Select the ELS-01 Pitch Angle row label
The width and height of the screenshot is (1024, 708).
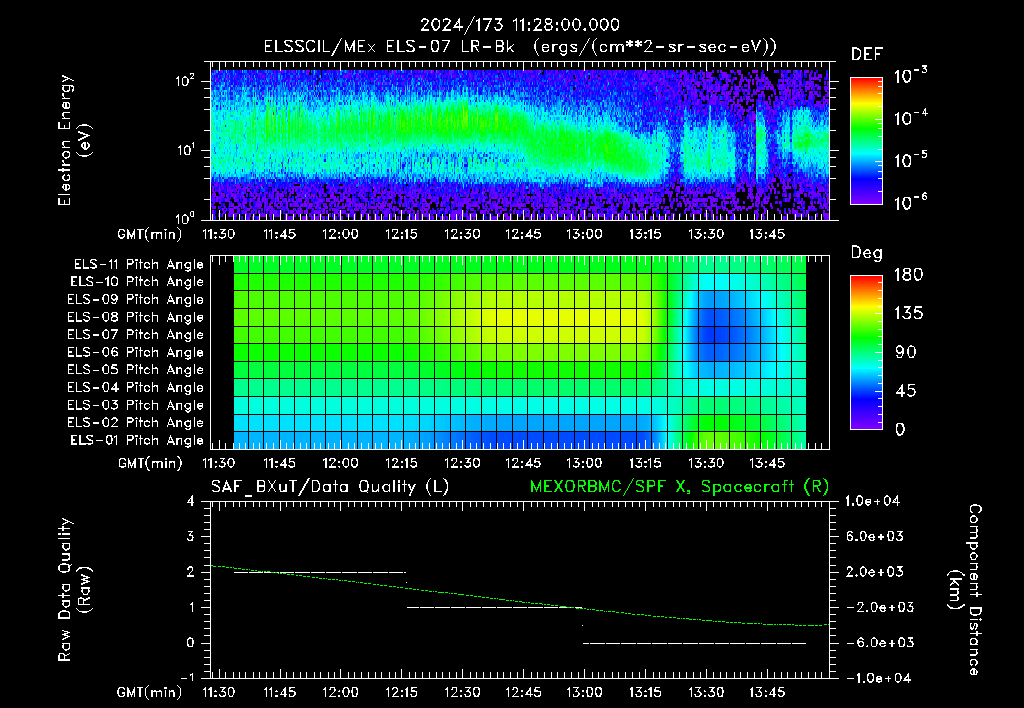click(x=137, y=440)
